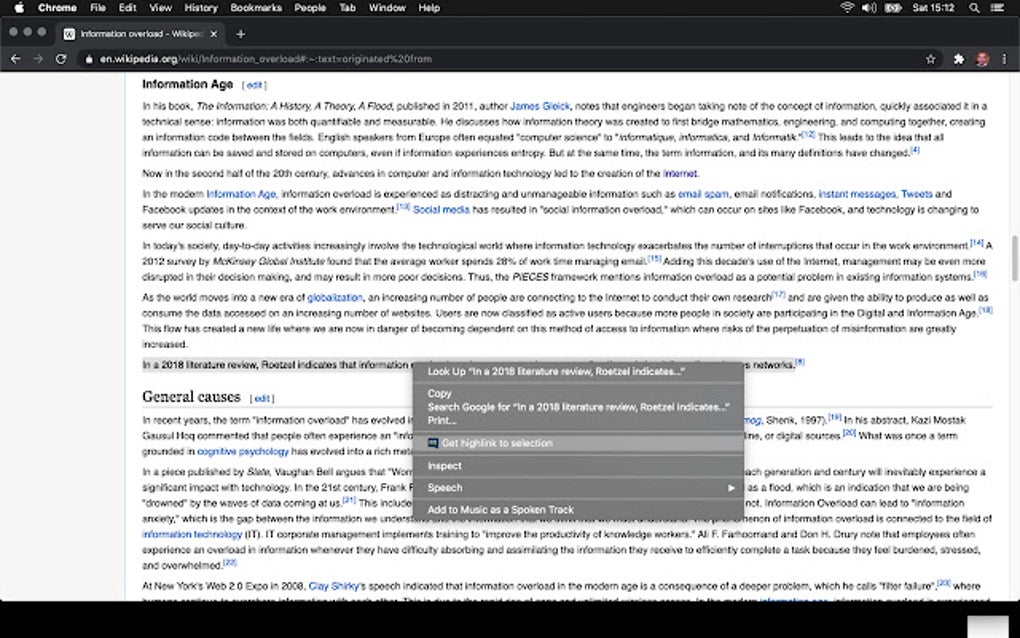The height and width of the screenshot is (638, 1020).
Task: Check the battery status icon
Action: click(893, 8)
